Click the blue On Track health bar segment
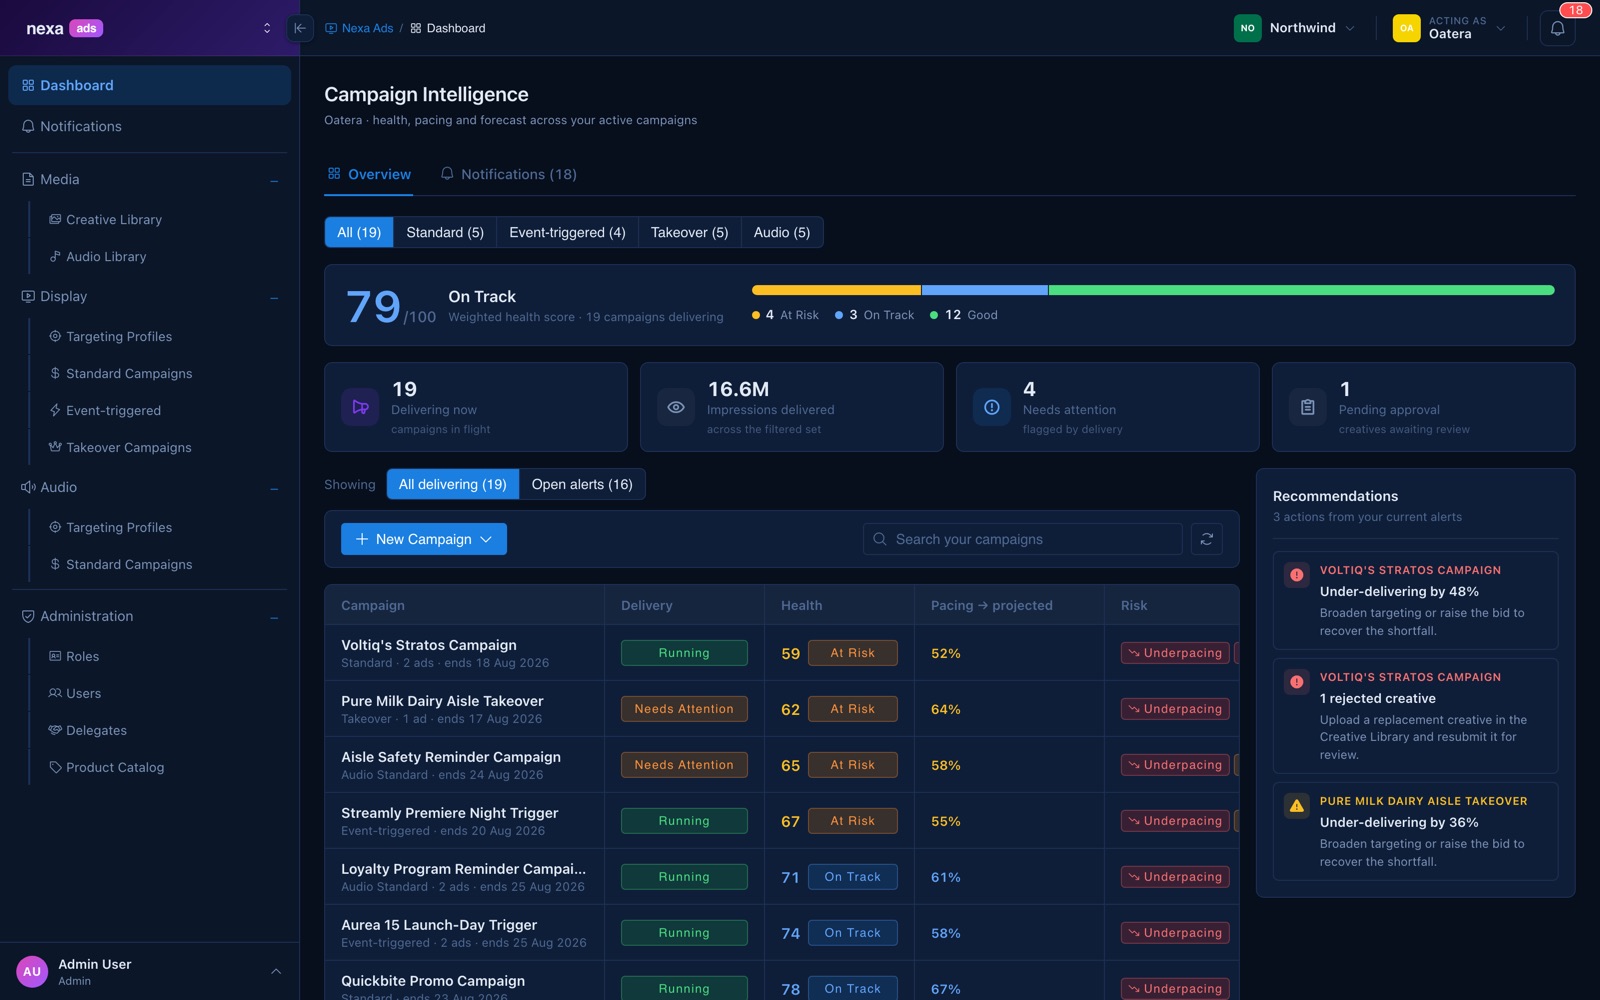1600x1000 pixels. 985,290
